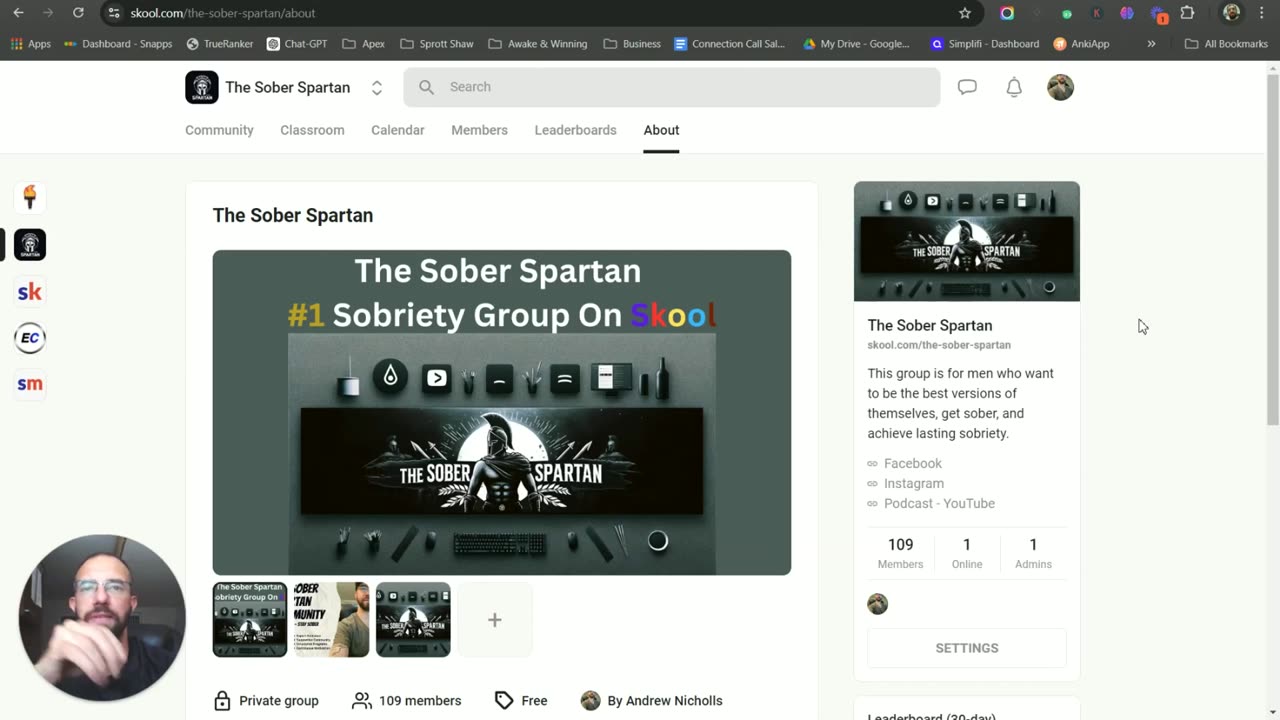Viewport: 1280px width, 720px height.
Task: Open the Apex bookmarks folder
Action: click(364, 44)
